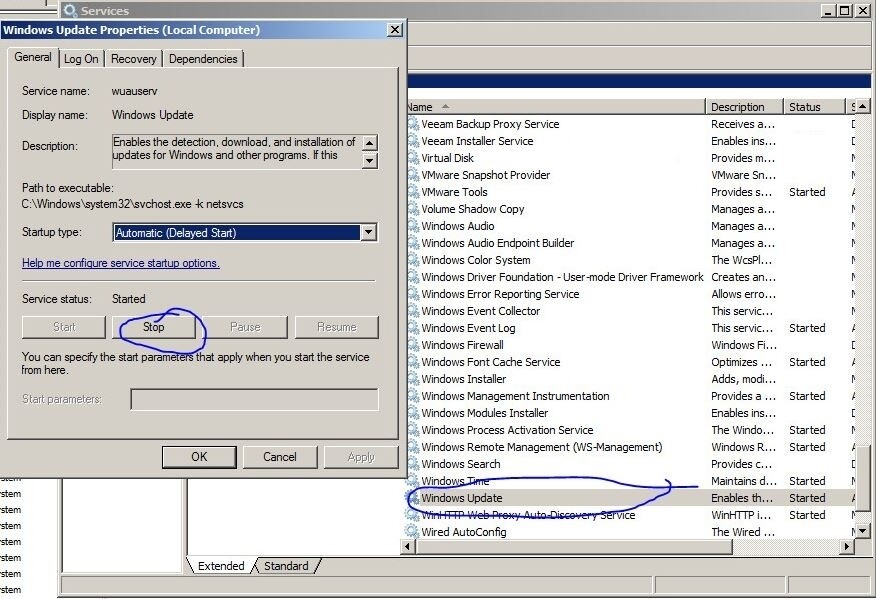Viewport: 876px width, 599px height.
Task: Click the Startup type dropdown arrow
Action: pyautogui.click(x=370, y=232)
